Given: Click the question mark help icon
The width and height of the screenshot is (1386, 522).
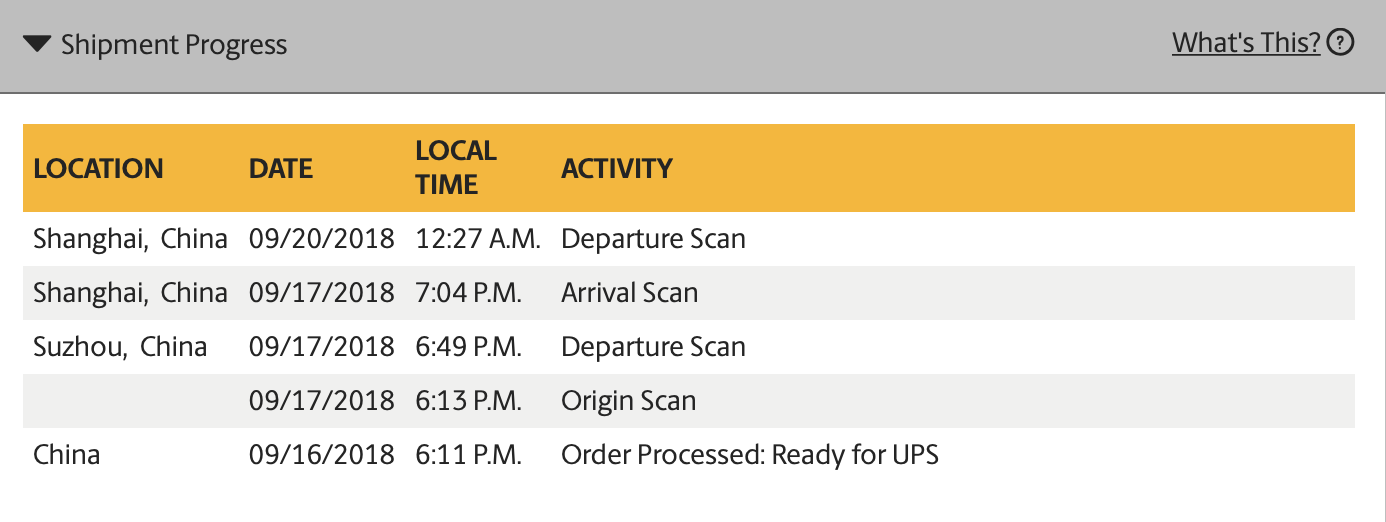Looking at the screenshot, I should pyautogui.click(x=1340, y=43).
